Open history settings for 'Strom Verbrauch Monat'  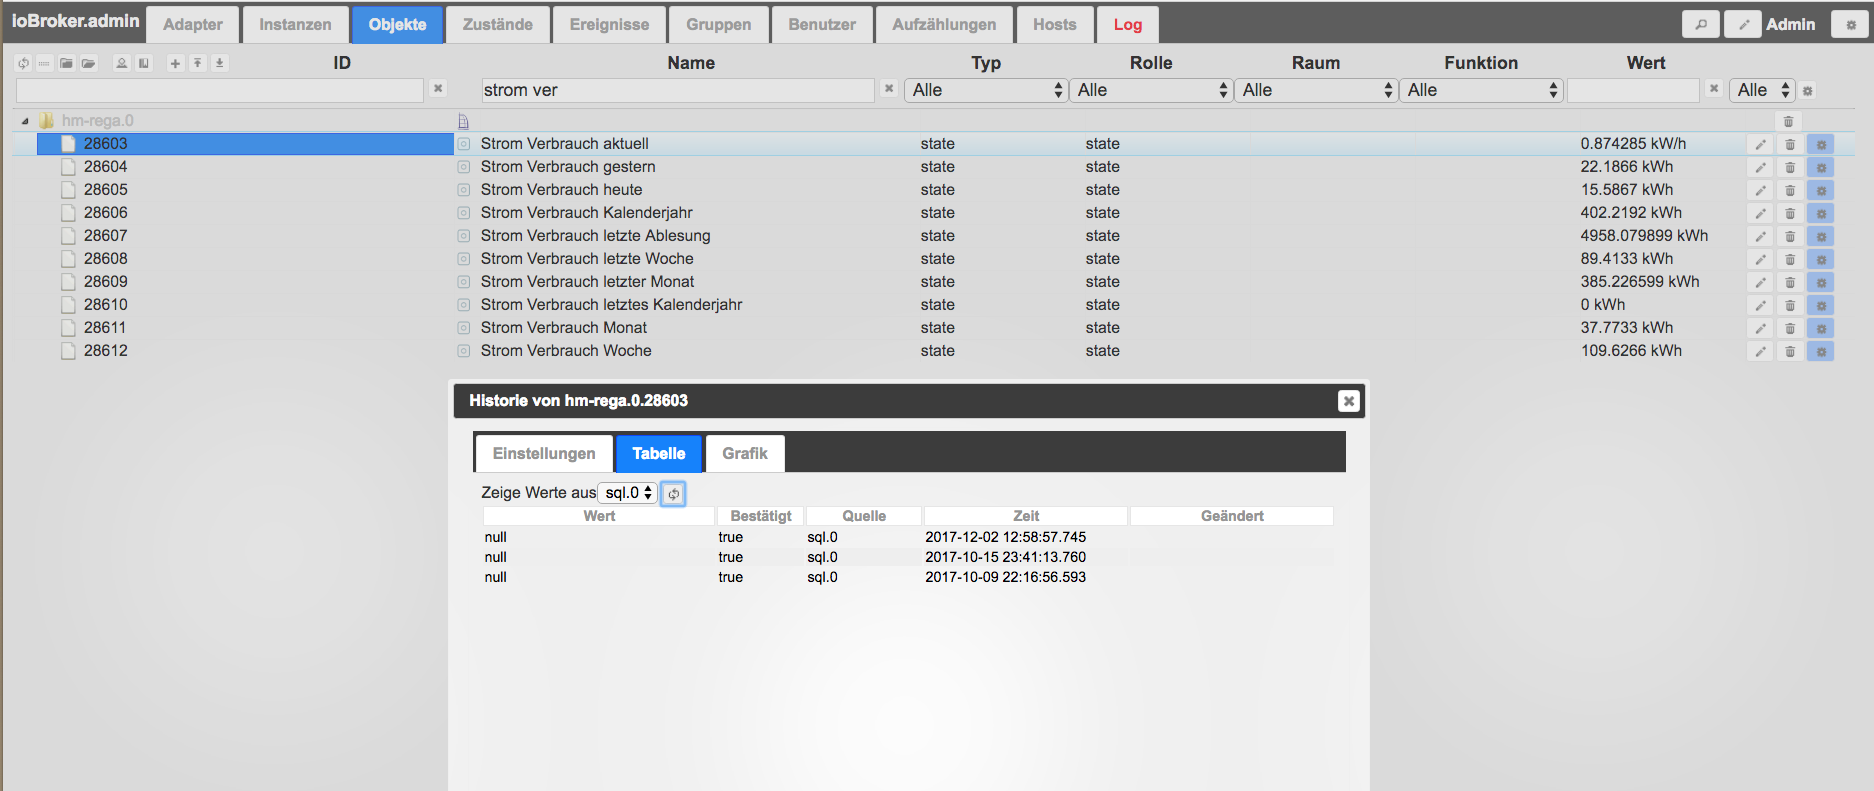1821,328
